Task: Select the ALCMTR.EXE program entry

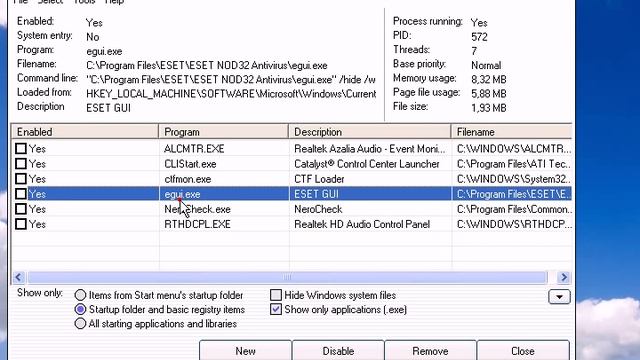Action: click(x=194, y=149)
